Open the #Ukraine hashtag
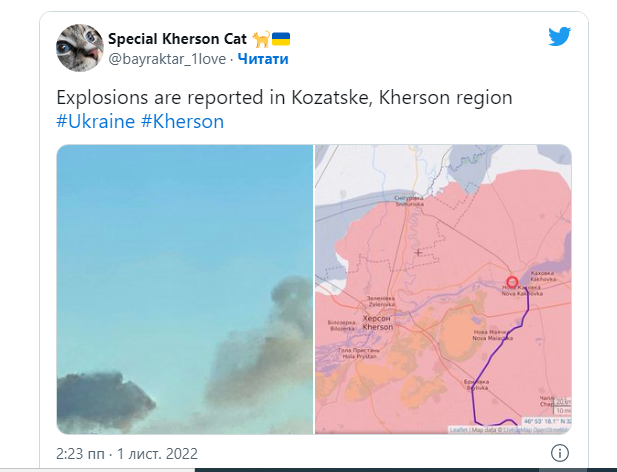 95,122
